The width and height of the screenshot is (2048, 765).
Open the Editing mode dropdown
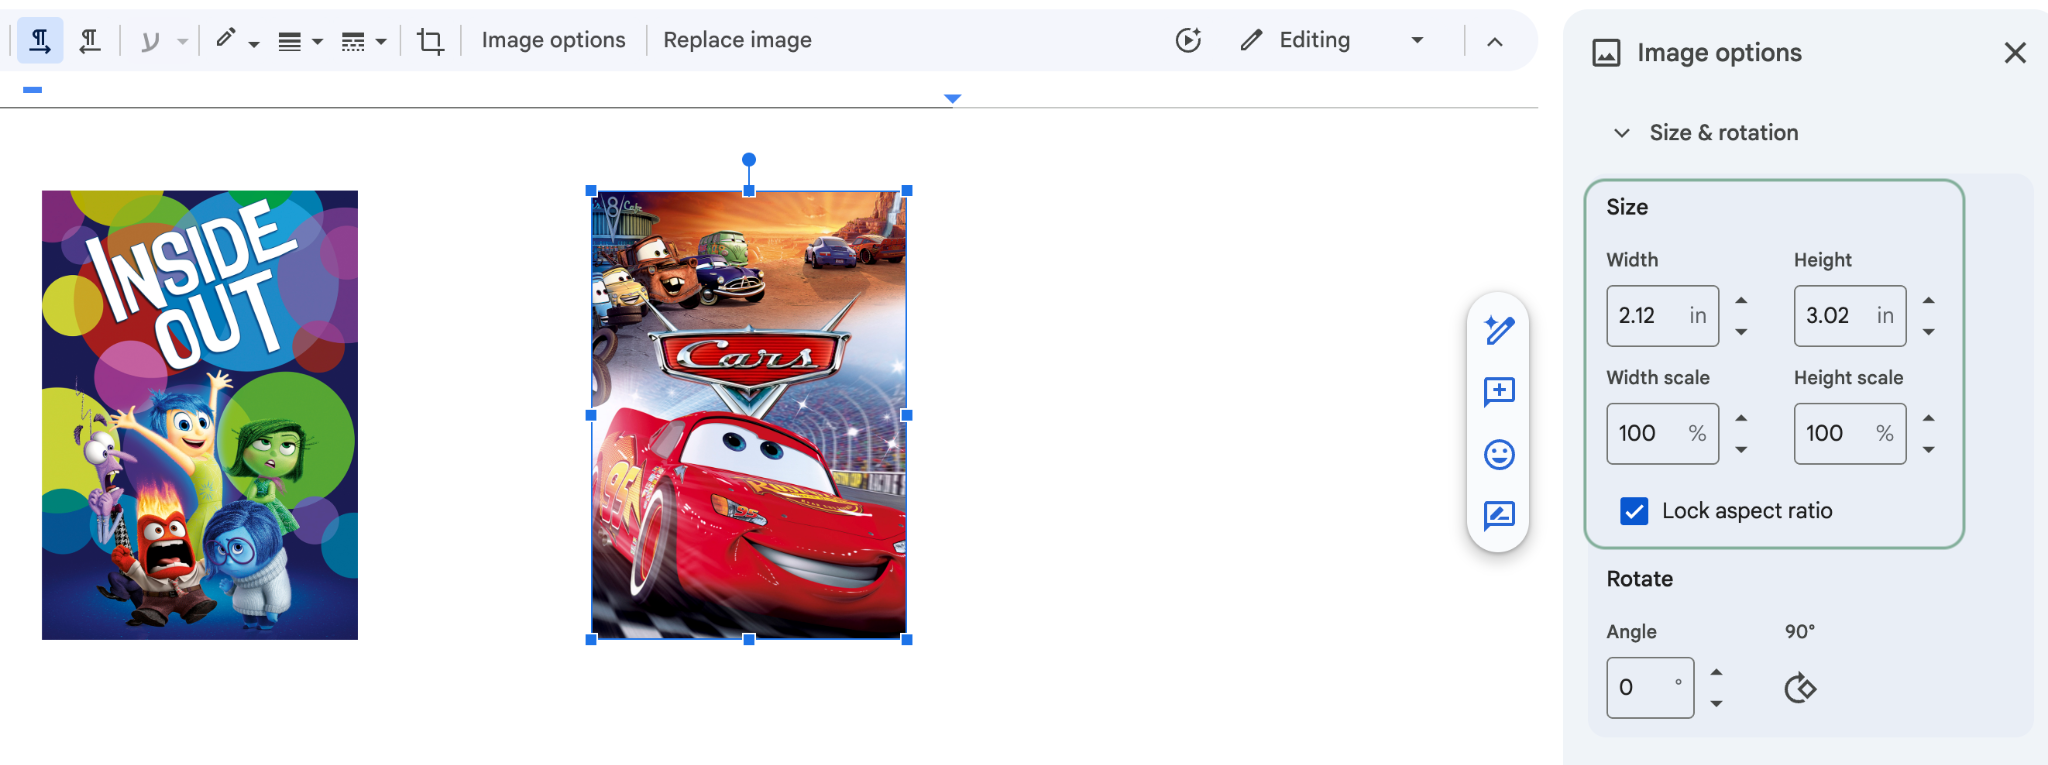(1416, 40)
